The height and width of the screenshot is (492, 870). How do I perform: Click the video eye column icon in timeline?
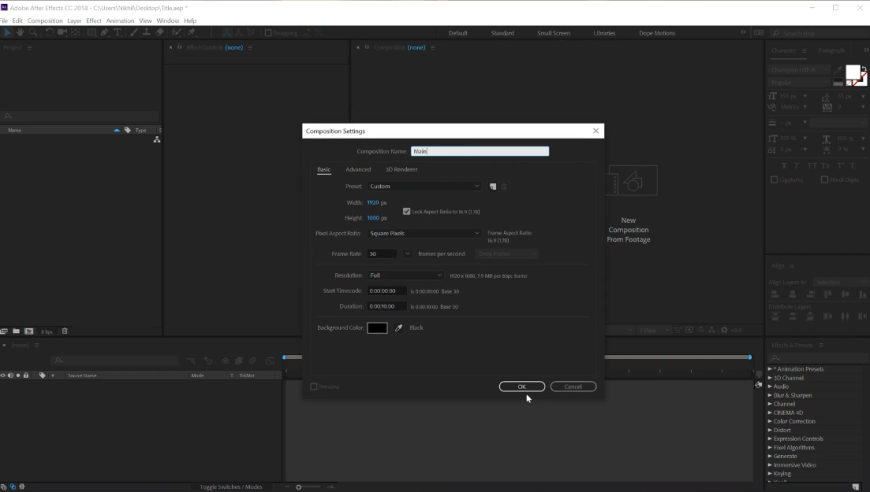click(x=3, y=376)
